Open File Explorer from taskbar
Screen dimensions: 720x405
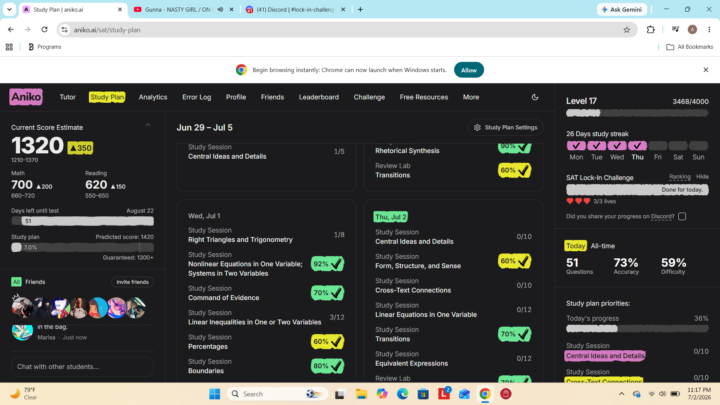(x=361, y=394)
